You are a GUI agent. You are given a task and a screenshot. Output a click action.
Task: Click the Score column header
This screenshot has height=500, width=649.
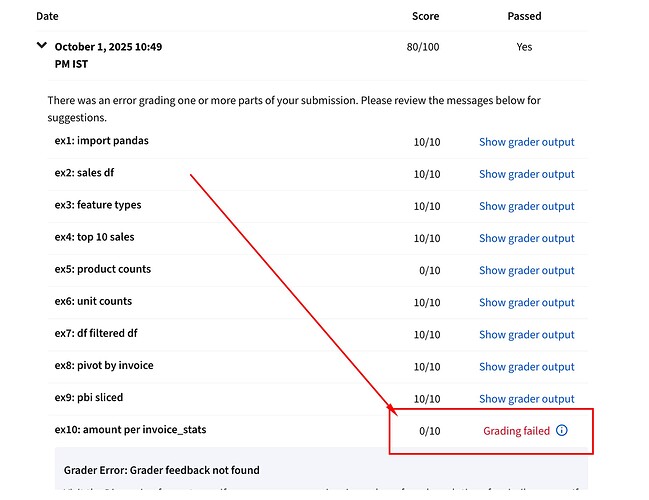(x=425, y=17)
